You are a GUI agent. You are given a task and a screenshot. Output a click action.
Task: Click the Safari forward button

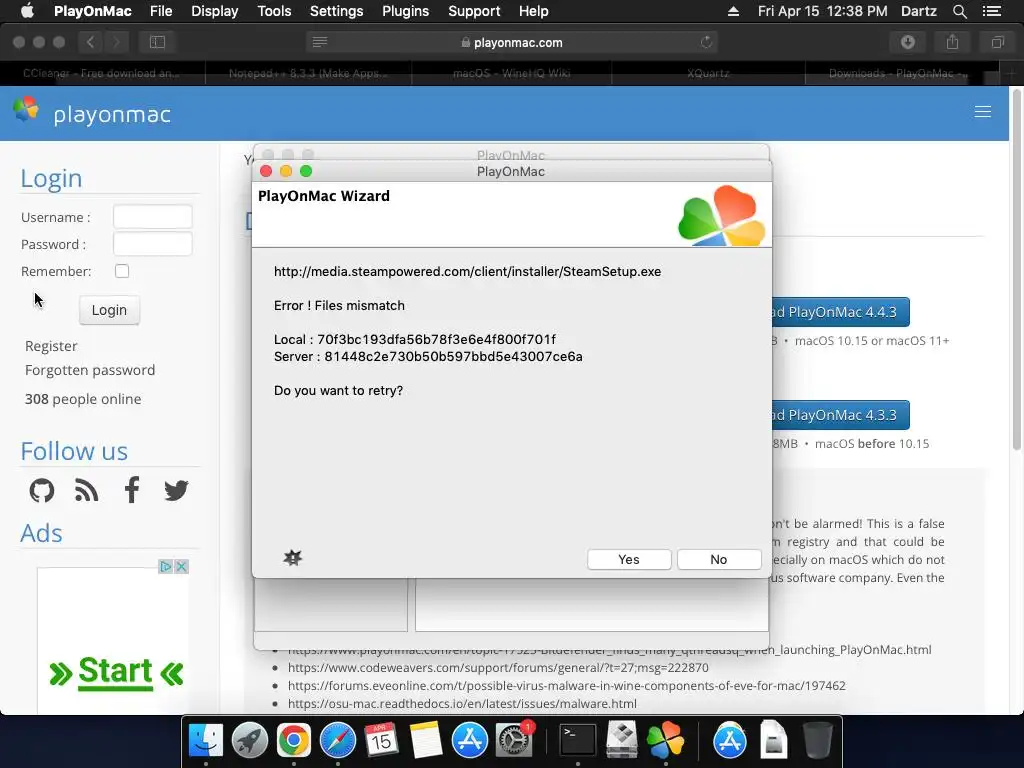116,42
